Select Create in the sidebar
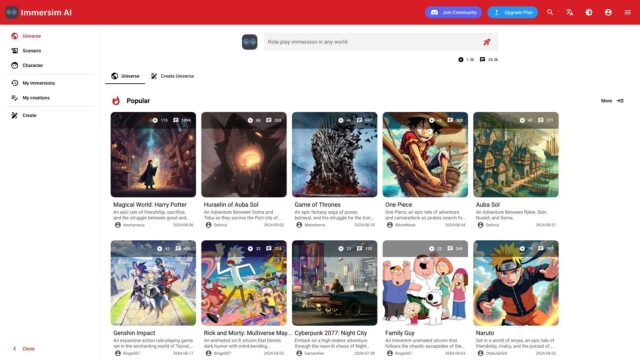The image size is (640, 360). (51, 115)
